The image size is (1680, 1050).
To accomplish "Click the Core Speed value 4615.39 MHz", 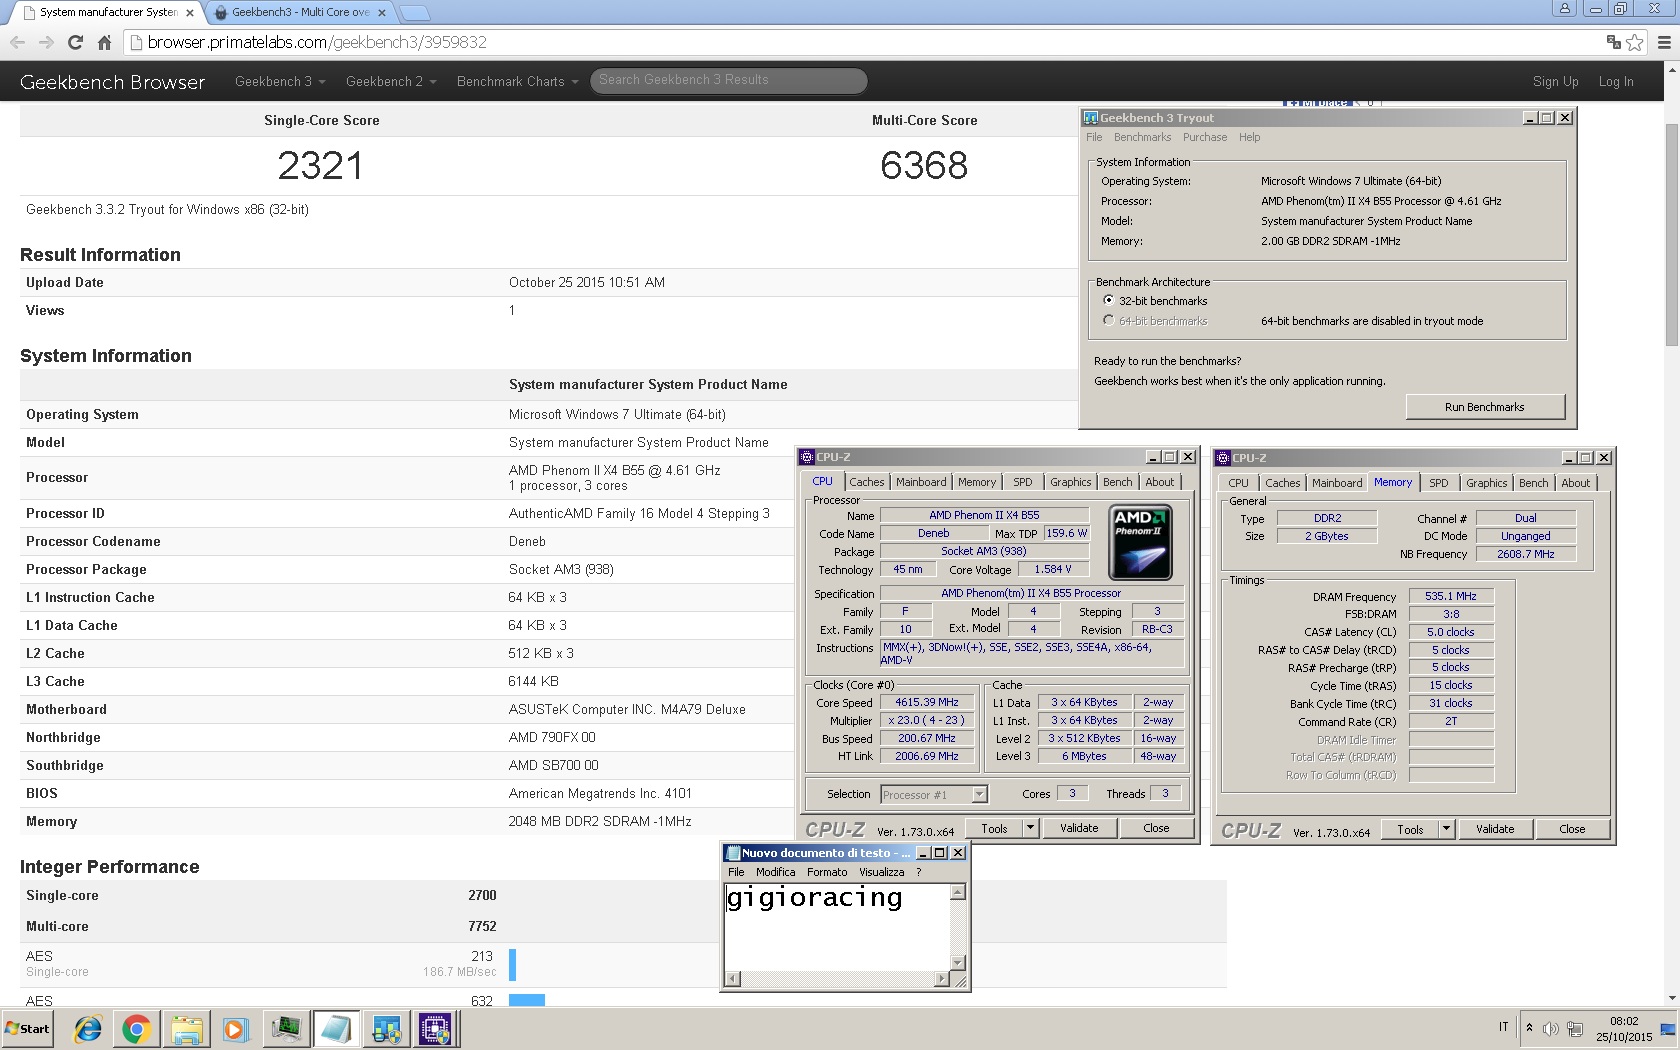I will [x=927, y=702].
